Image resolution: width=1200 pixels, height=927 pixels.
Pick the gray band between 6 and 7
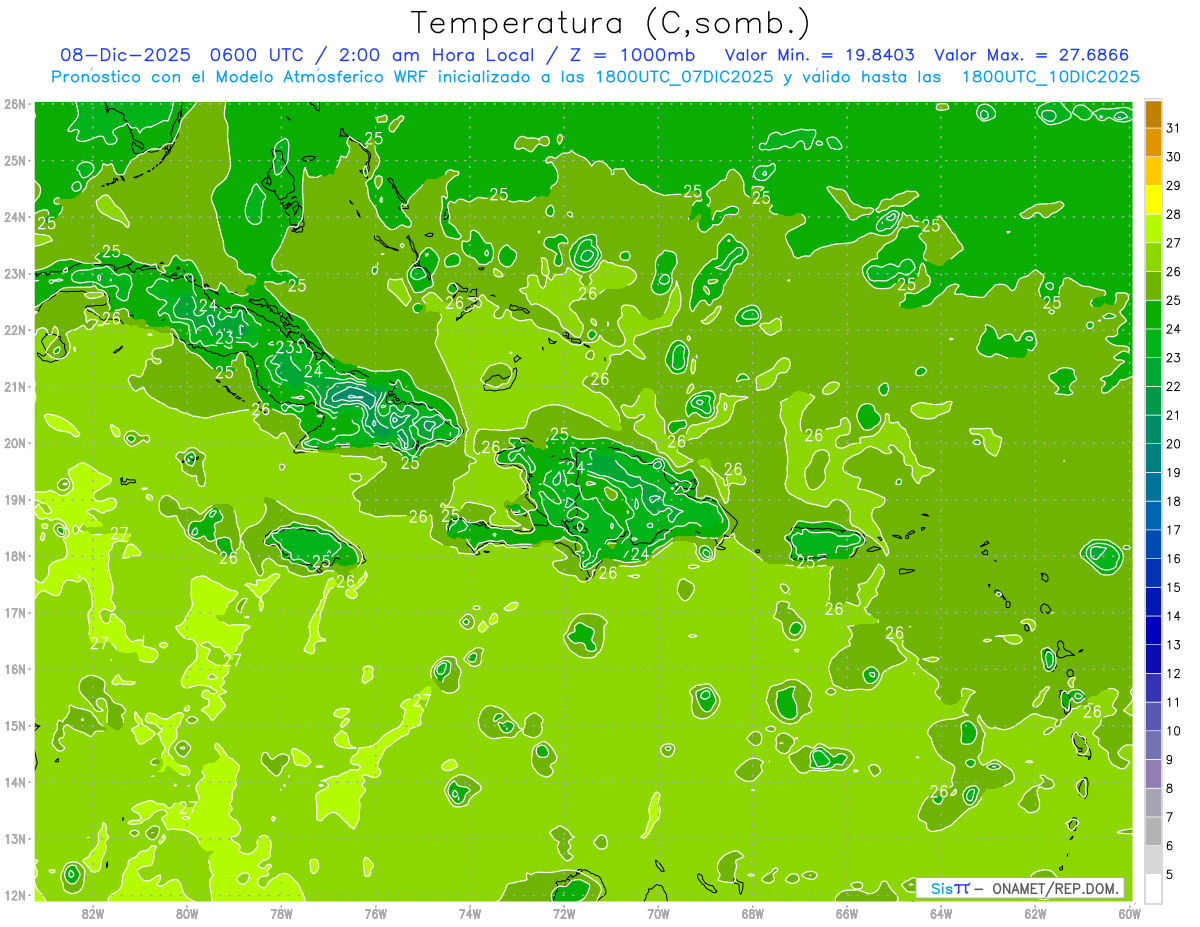(x=1153, y=831)
